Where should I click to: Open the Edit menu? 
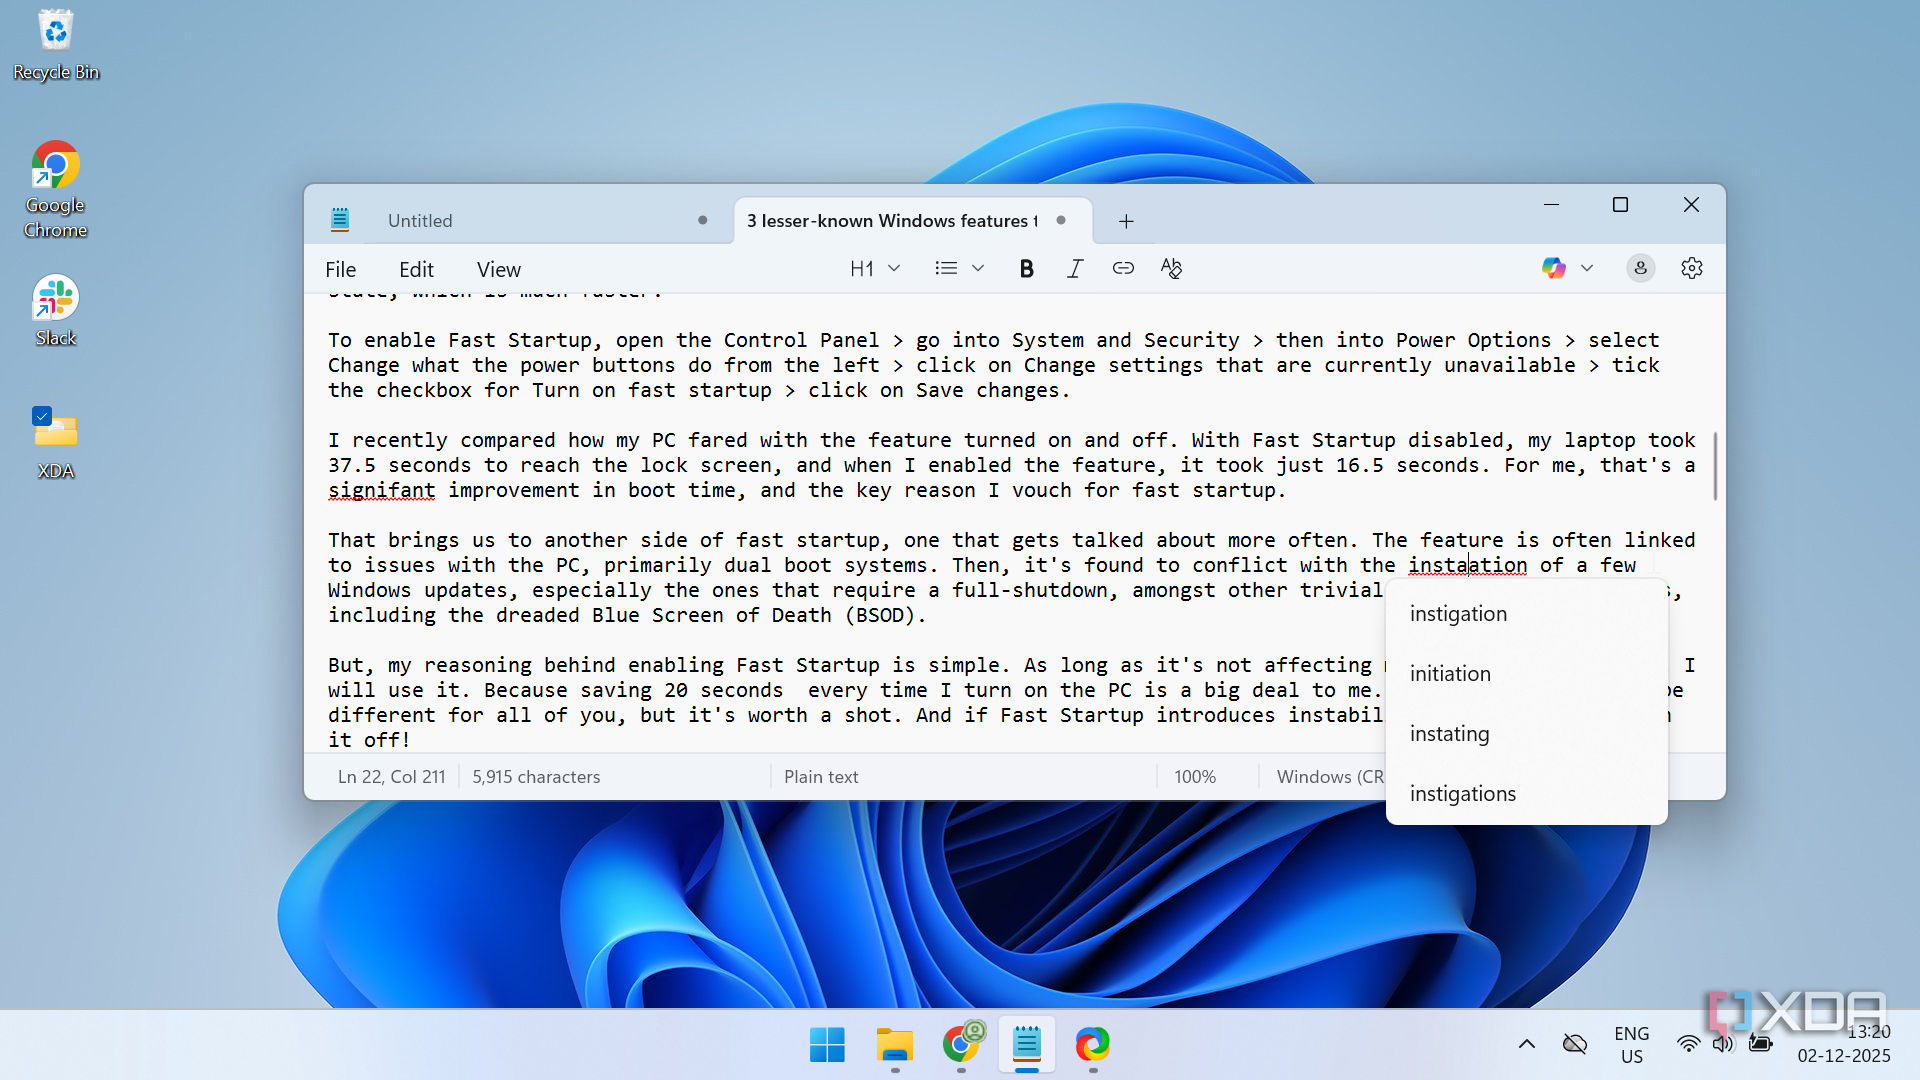tap(416, 269)
